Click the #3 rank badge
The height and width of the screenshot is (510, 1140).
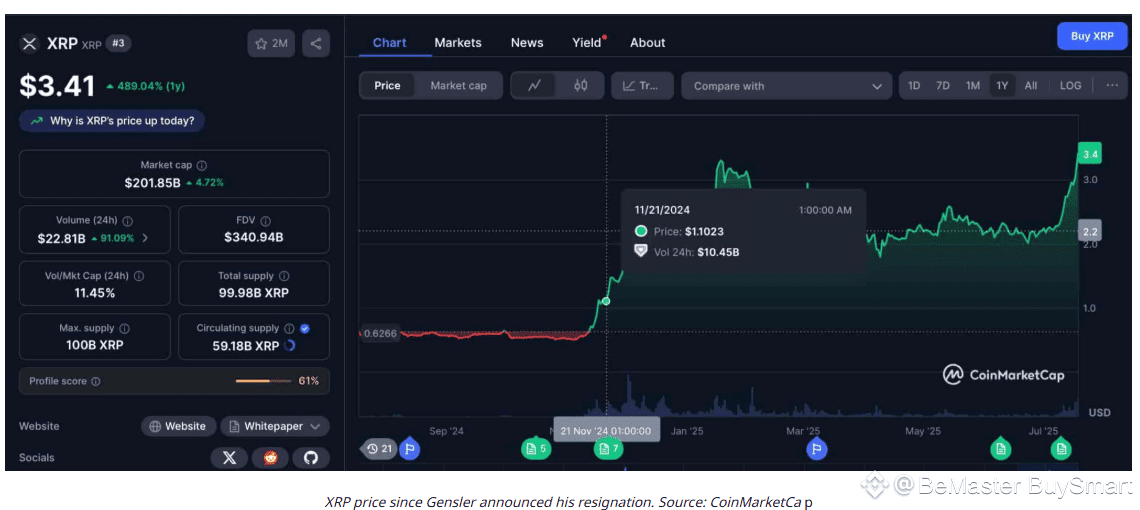click(119, 44)
